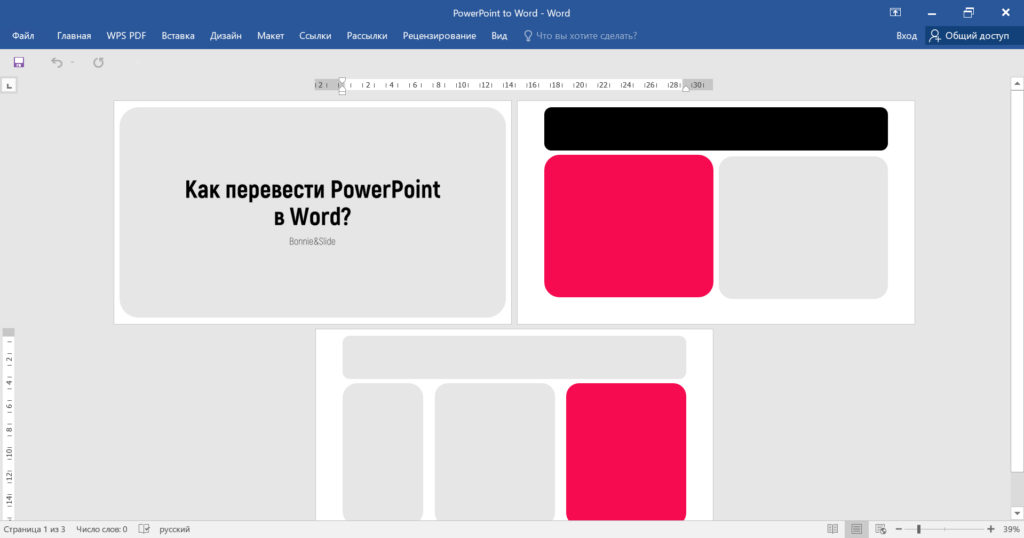This screenshot has height=538, width=1024.
Task: Undo the last action
Action: coord(57,62)
